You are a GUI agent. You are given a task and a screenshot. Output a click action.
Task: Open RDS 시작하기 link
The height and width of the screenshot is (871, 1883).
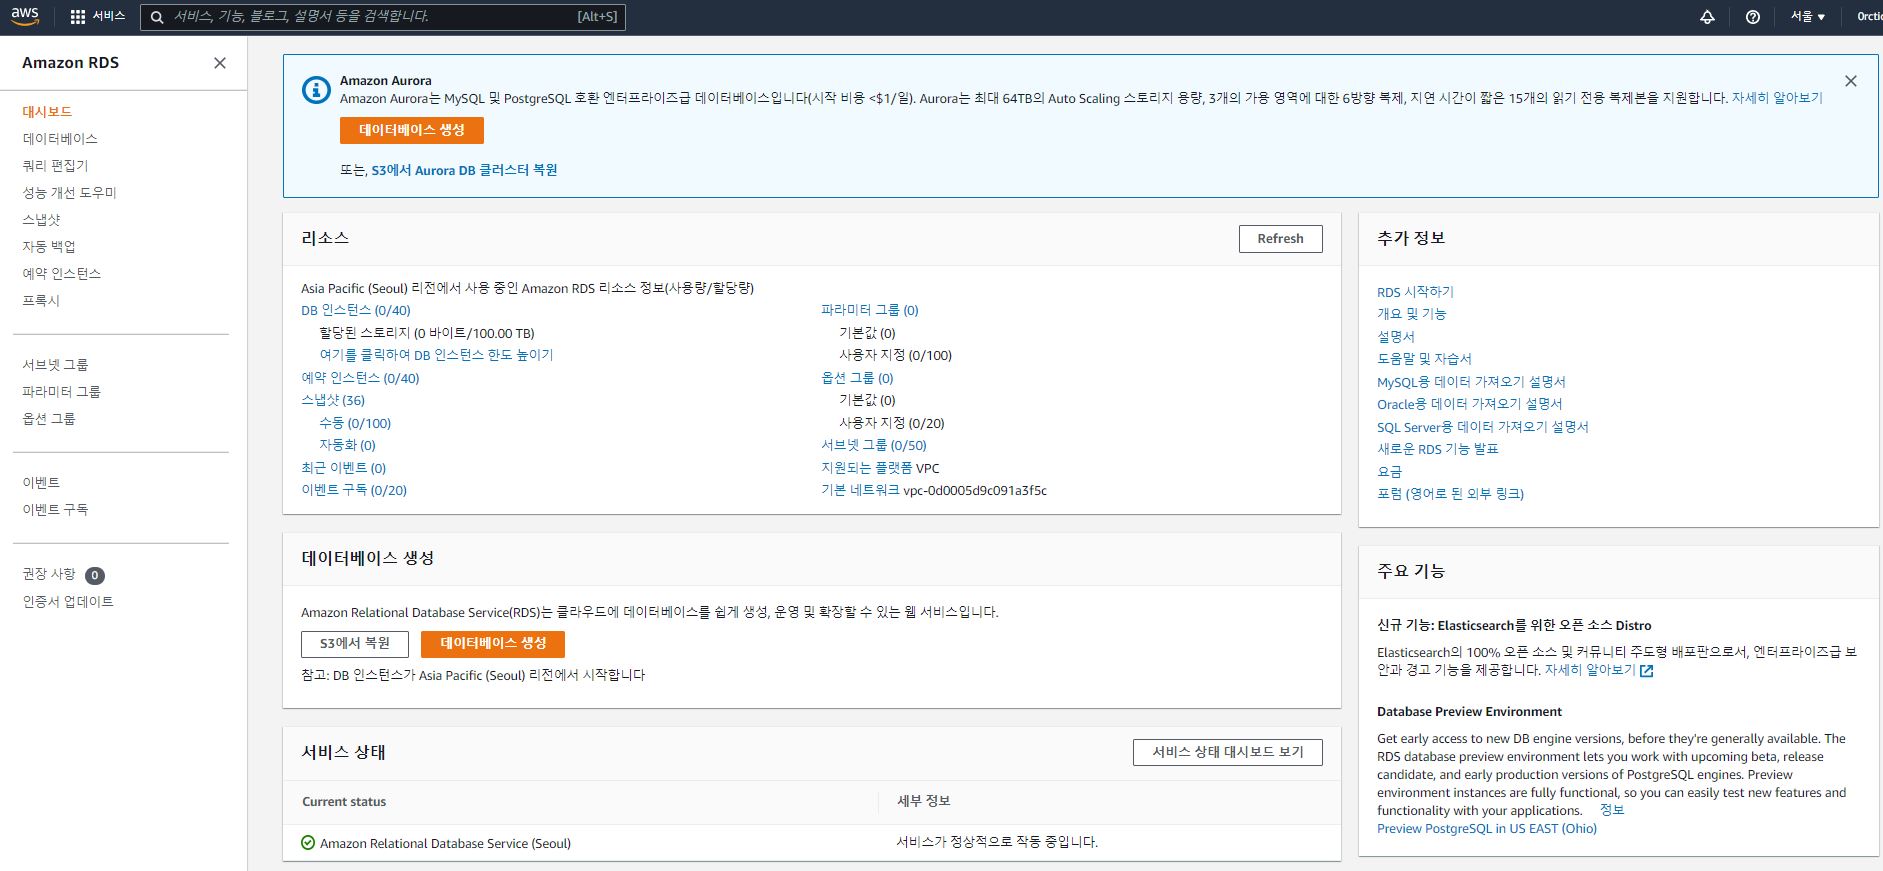[x=1415, y=293]
